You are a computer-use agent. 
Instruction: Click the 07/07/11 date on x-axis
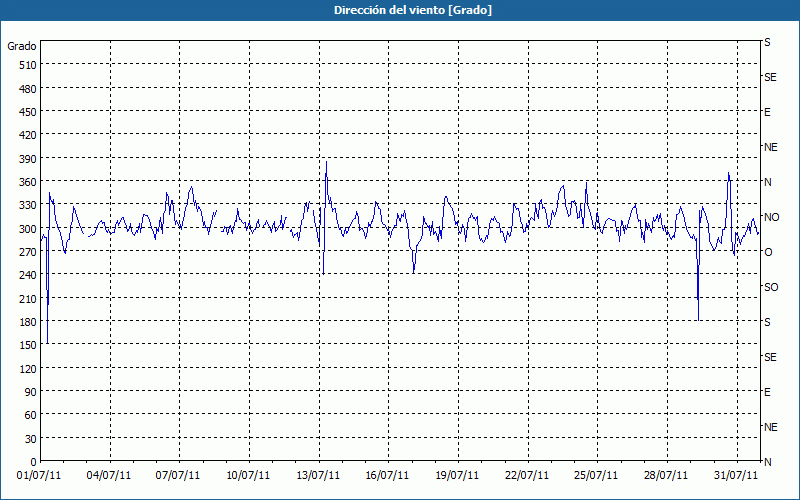pos(178,476)
